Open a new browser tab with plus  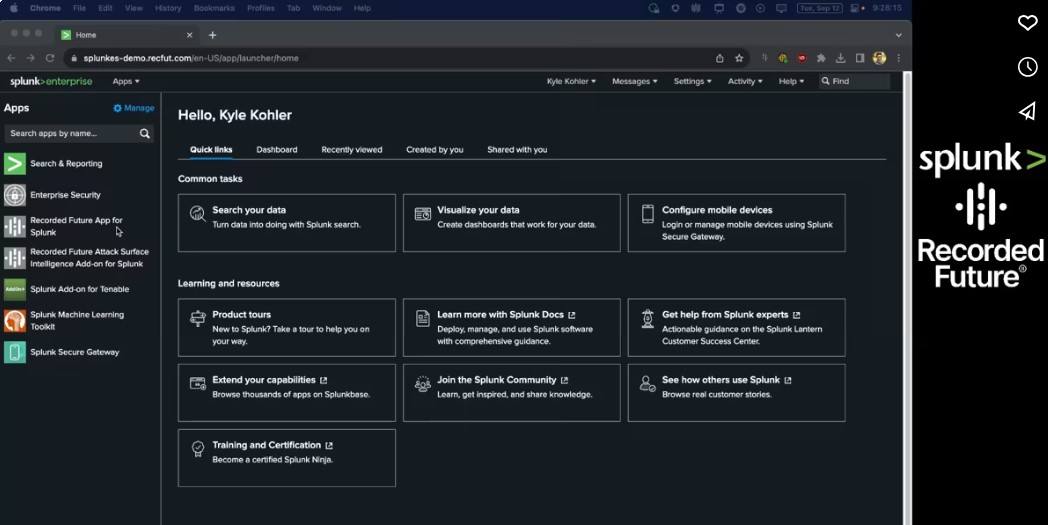[x=212, y=35]
